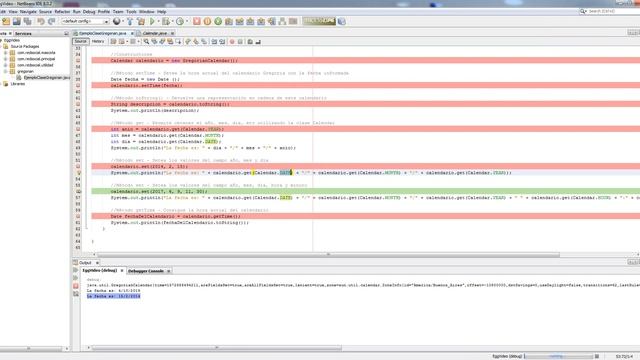This screenshot has width=640, height=360.
Task: Click the Step Over debugger icon
Action: click(x=229, y=21)
